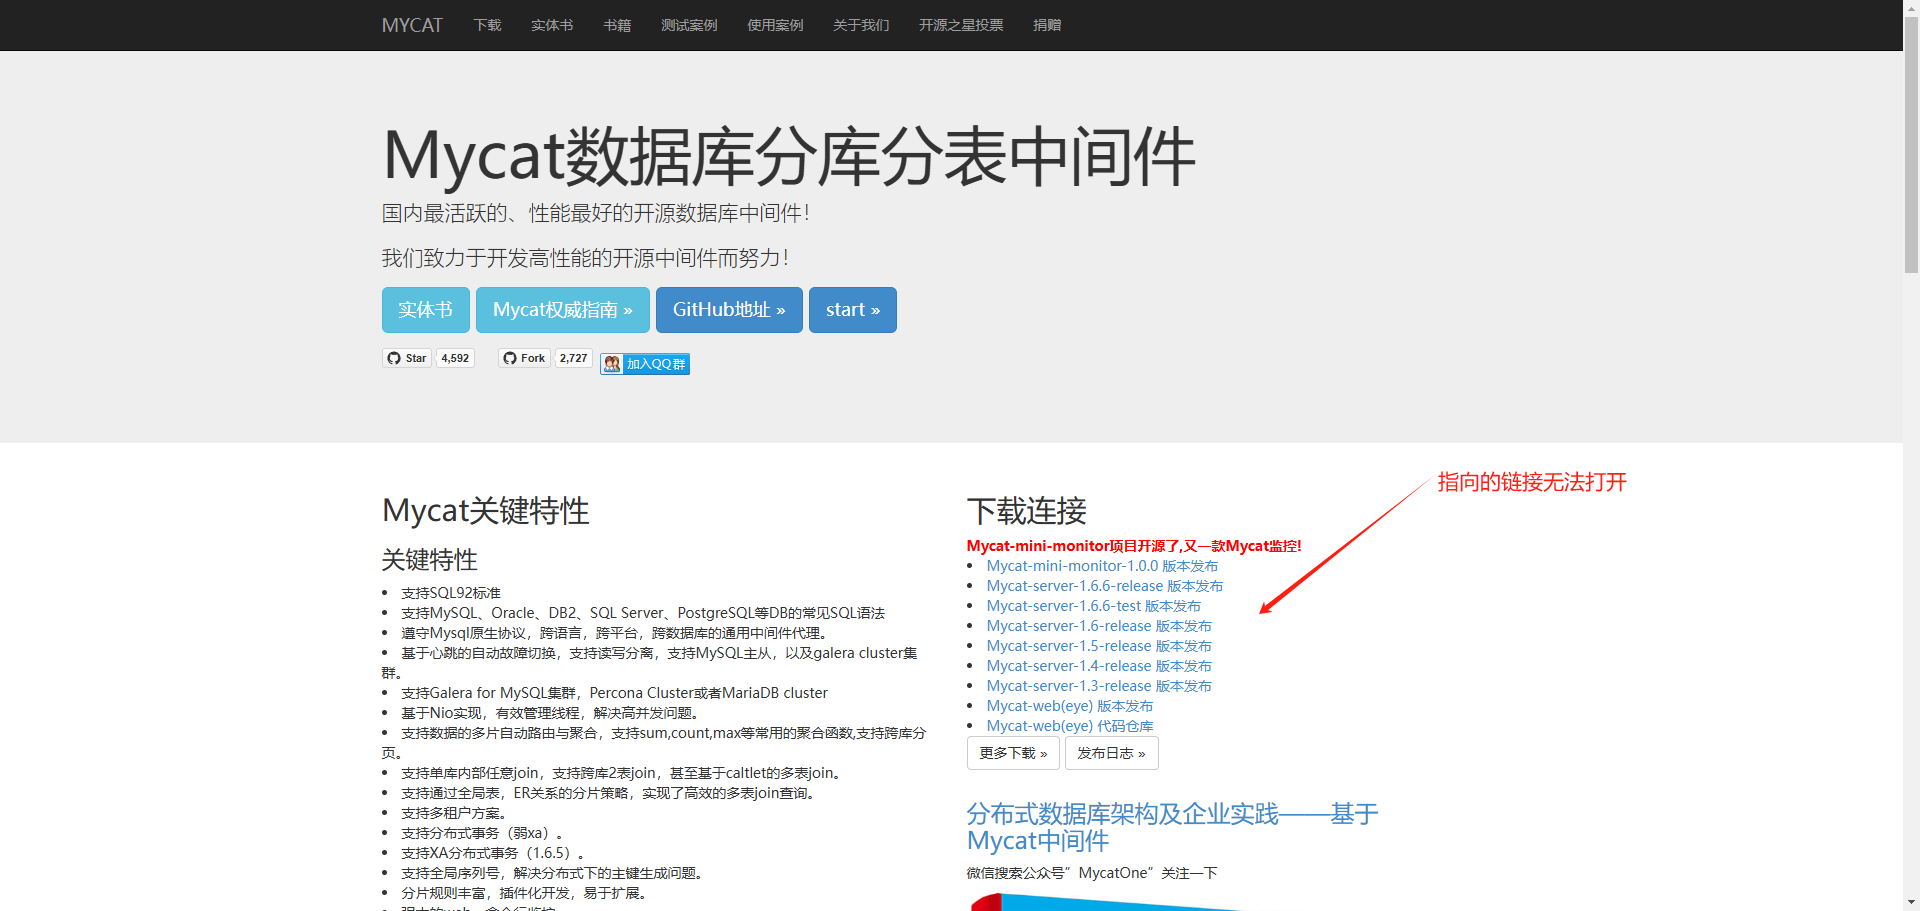The height and width of the screenshot is (911, 1920).
Task: Click the GitHub地址 button
Action: click(729, 310)
